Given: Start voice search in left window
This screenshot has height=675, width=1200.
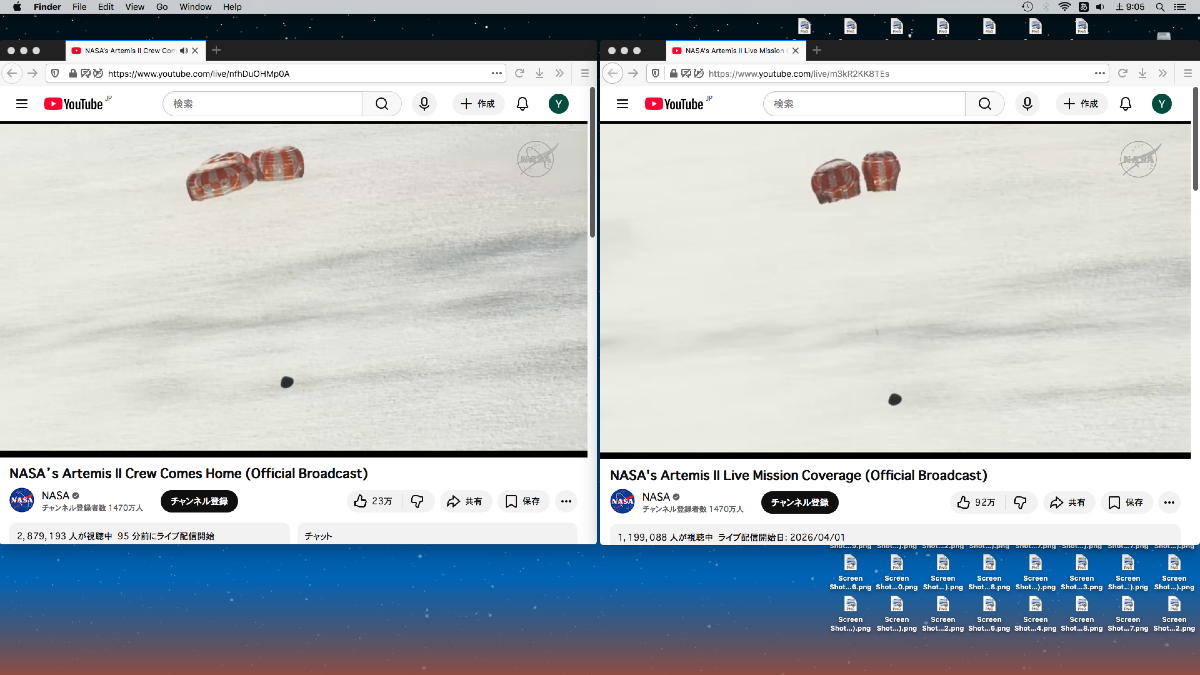Looking at the screenshot, I should (424, 104).
